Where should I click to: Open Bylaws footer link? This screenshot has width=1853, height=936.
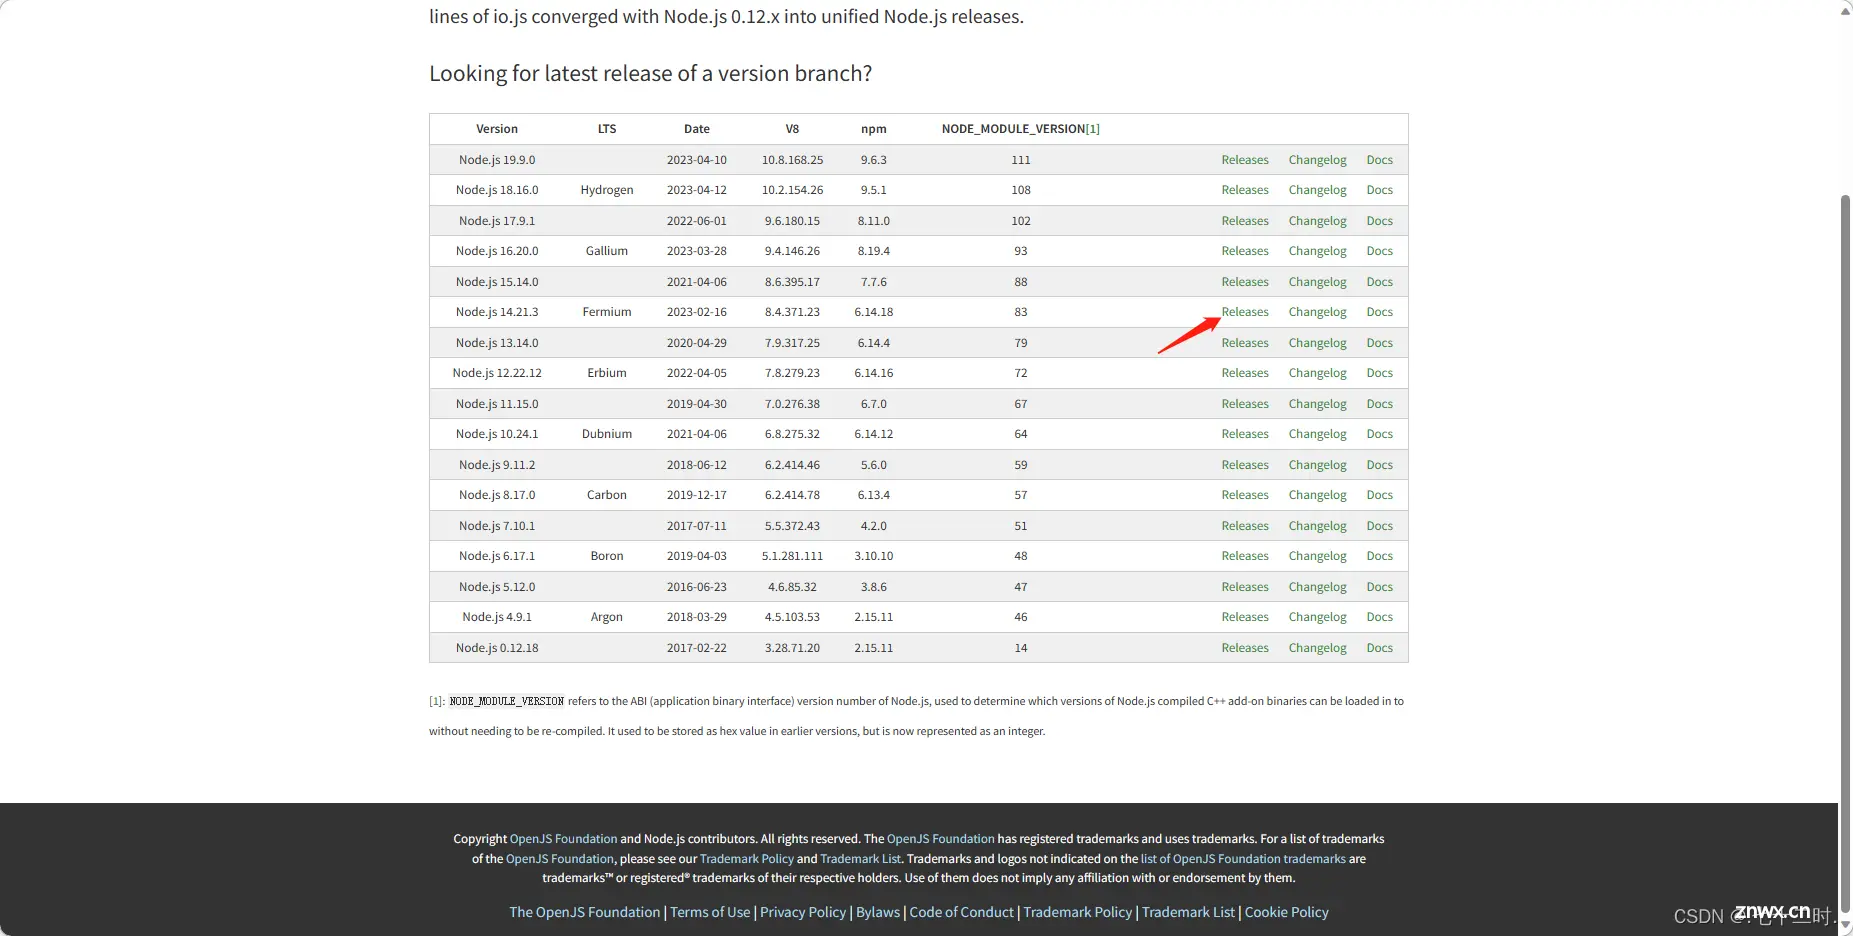tap(878, 912)
